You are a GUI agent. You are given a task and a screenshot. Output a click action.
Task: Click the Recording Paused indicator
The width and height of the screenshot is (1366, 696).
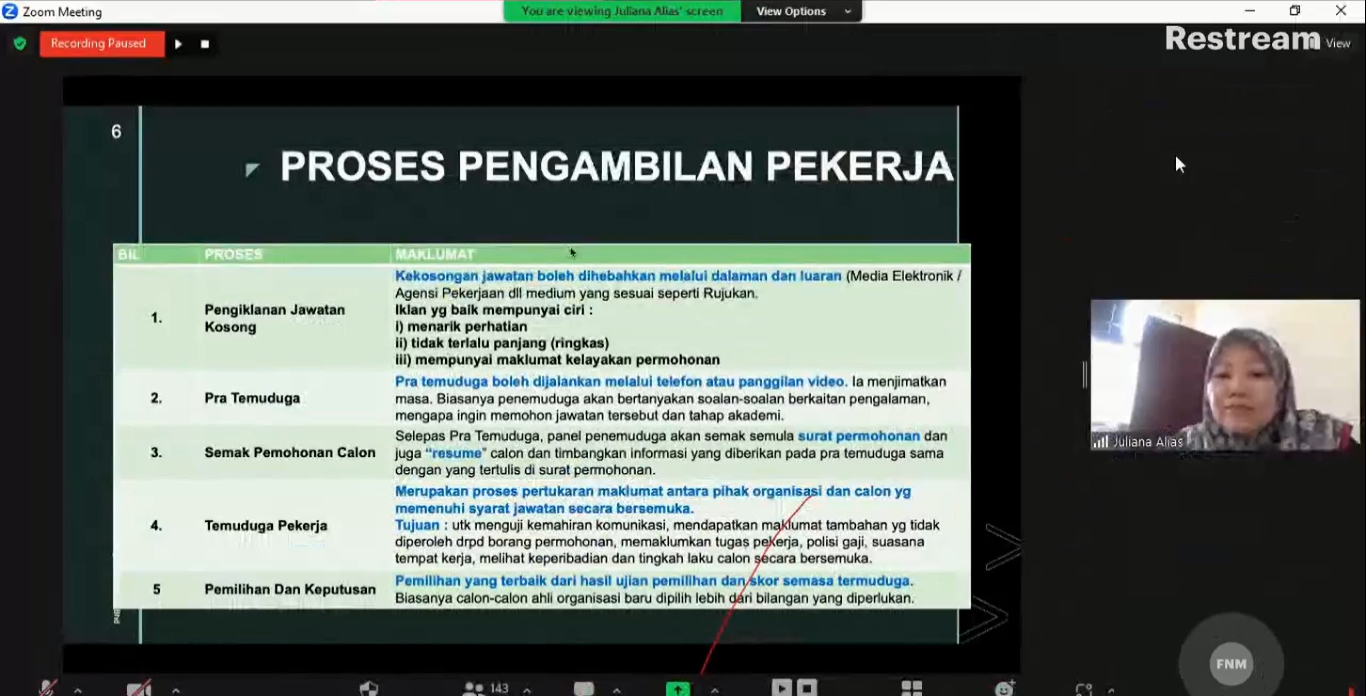(101, 44)
